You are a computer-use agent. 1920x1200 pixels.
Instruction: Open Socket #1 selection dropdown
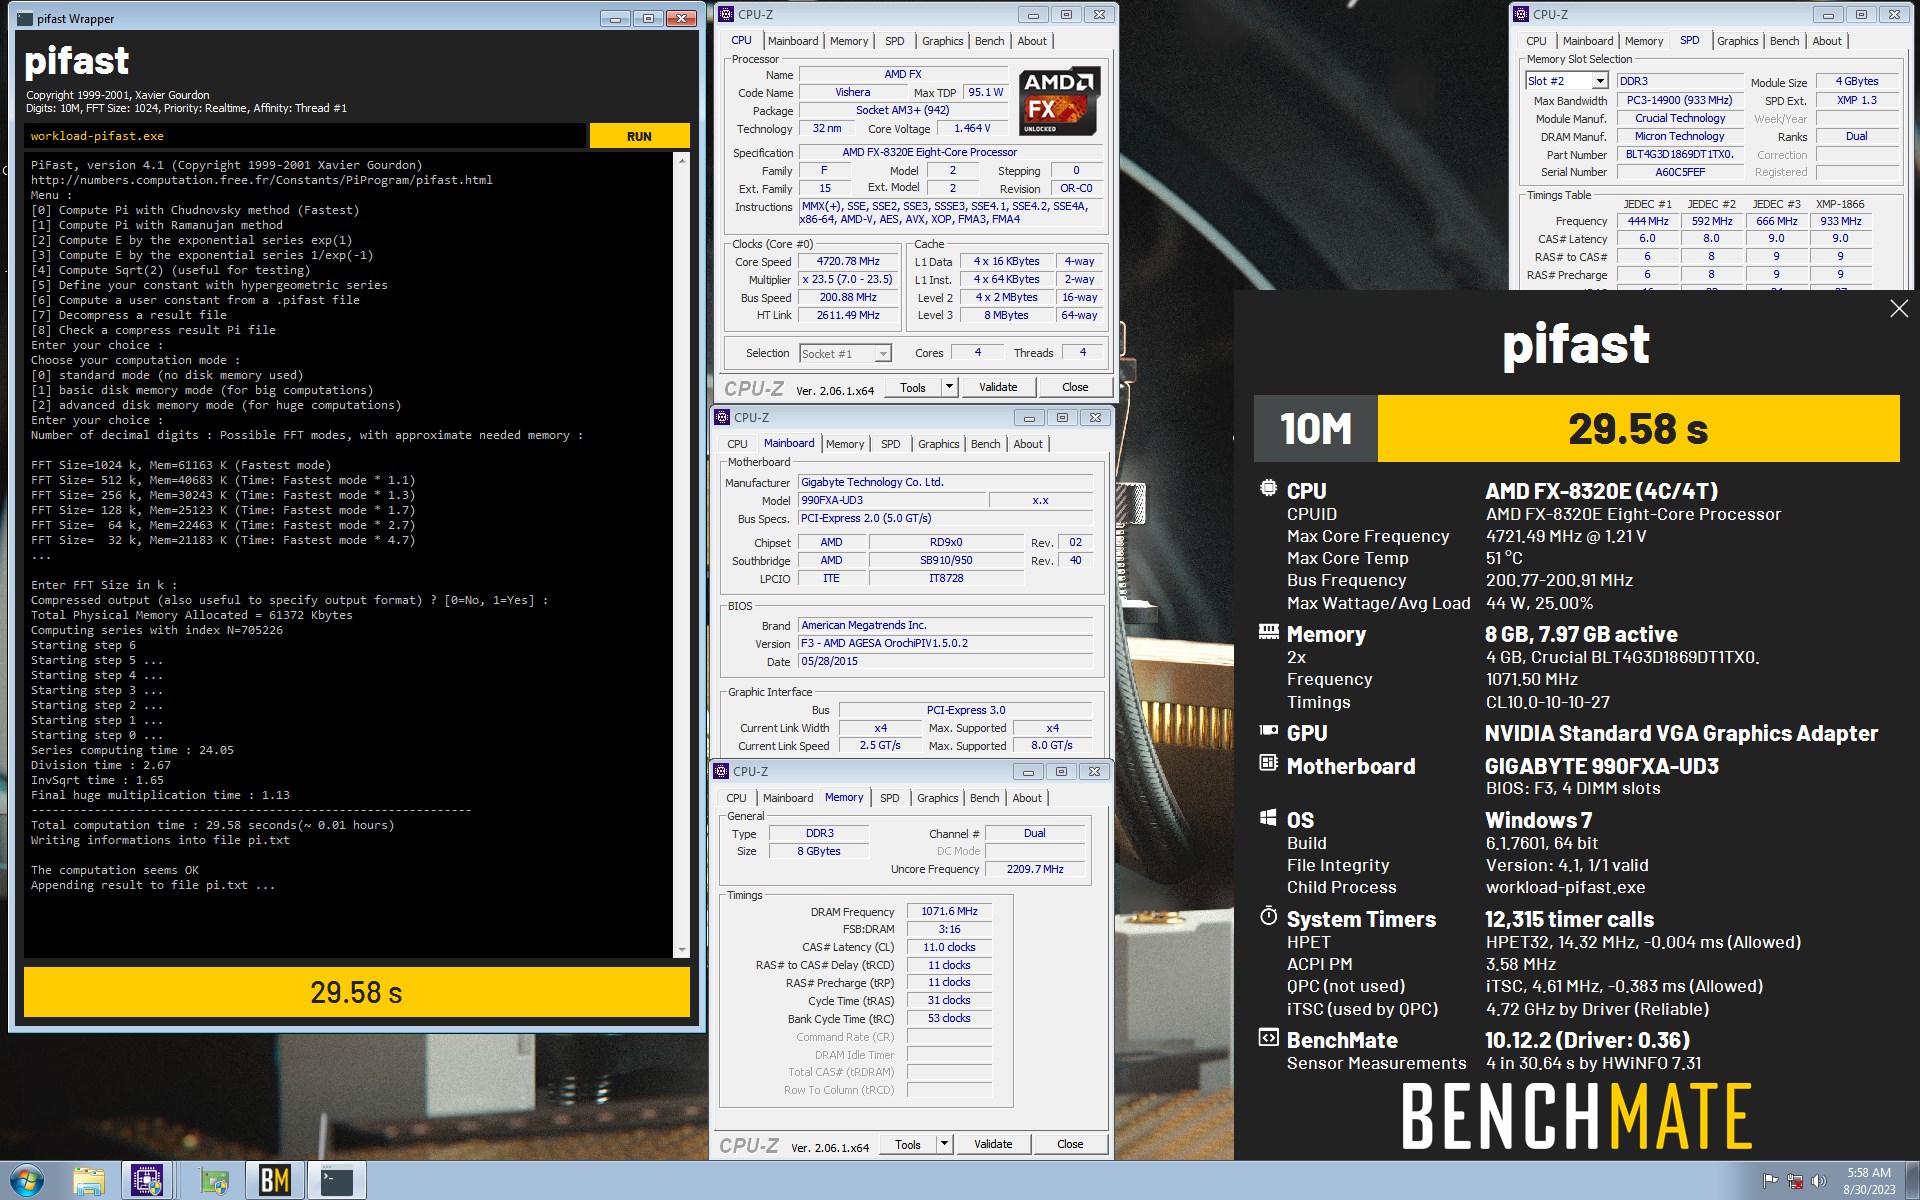click(x=883, y=354)
